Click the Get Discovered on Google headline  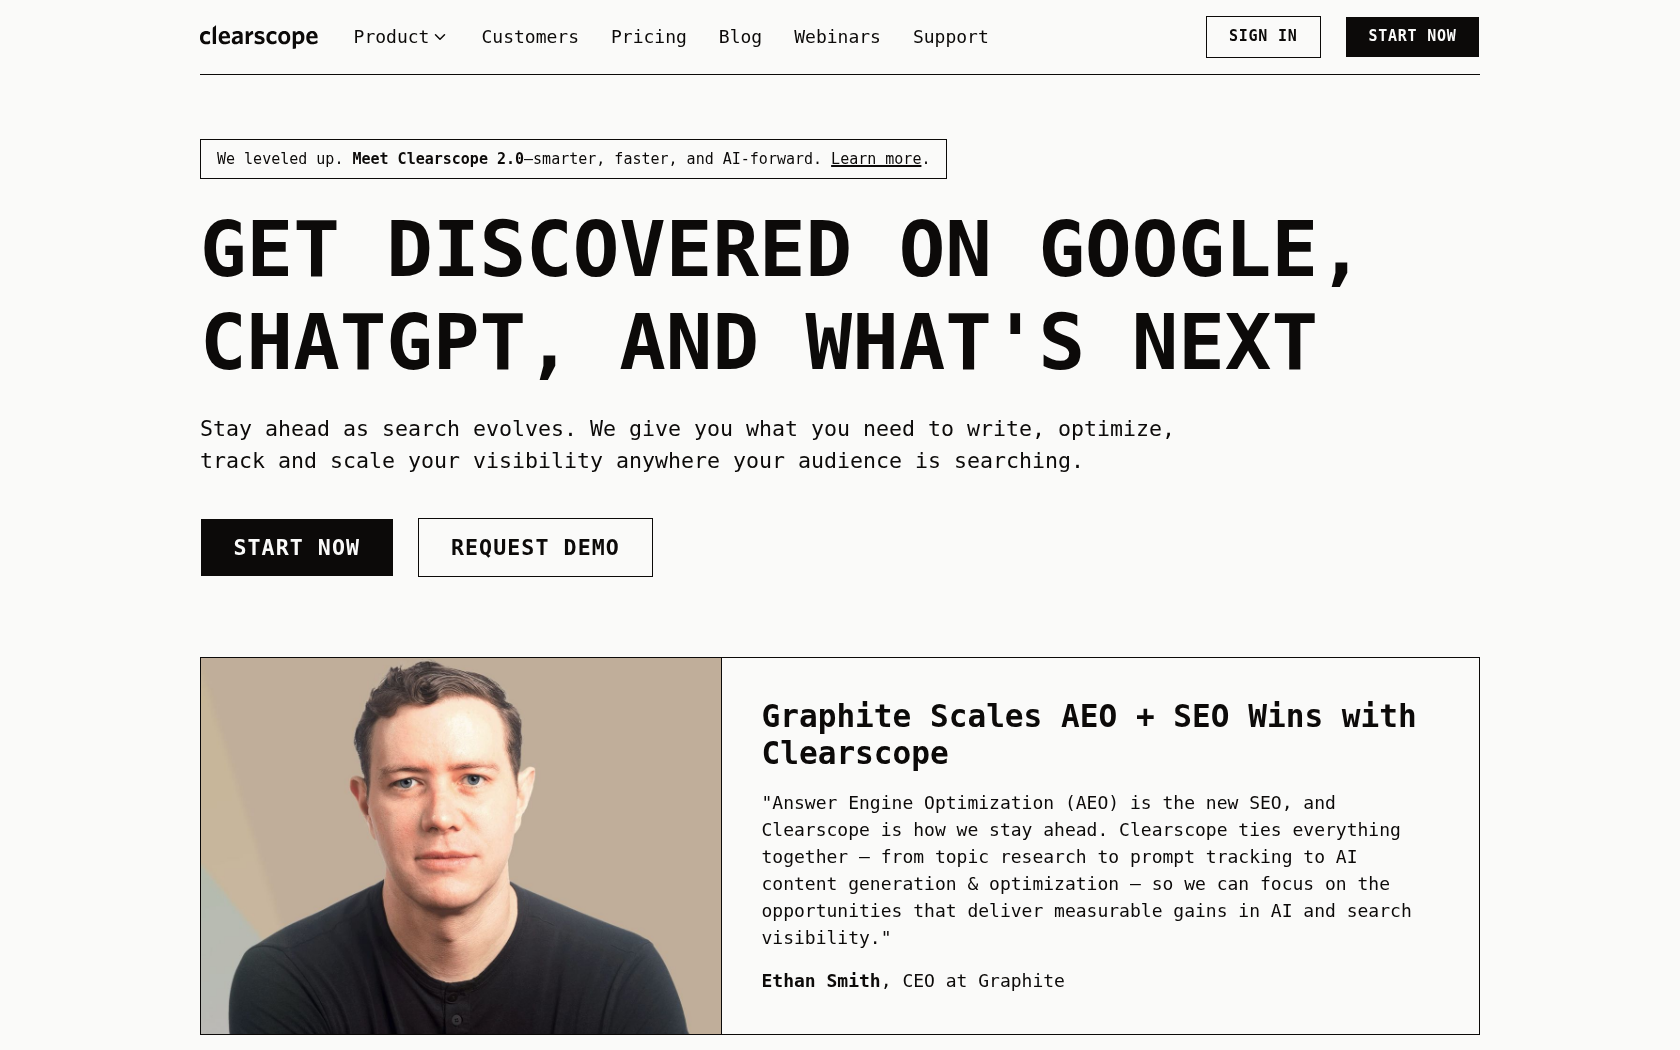tap(780, 296)
